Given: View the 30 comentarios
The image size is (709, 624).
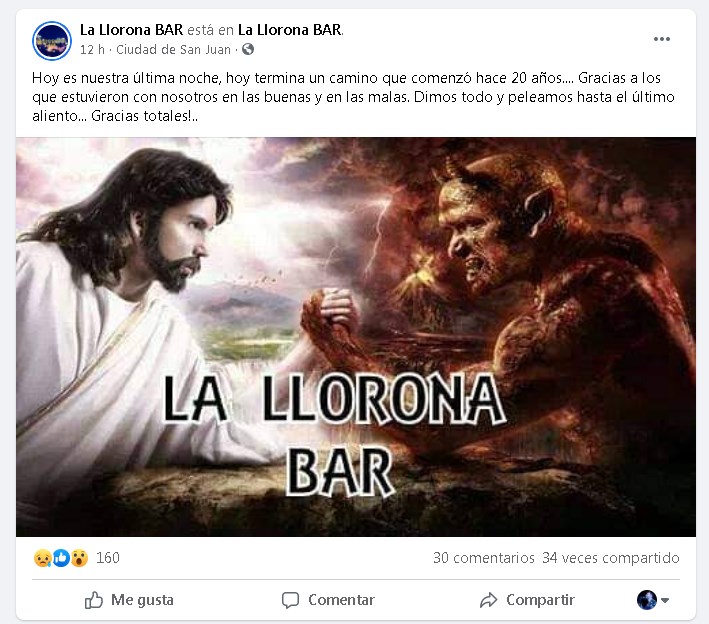Looking at the screenshot, I should [x=484, y=558].
